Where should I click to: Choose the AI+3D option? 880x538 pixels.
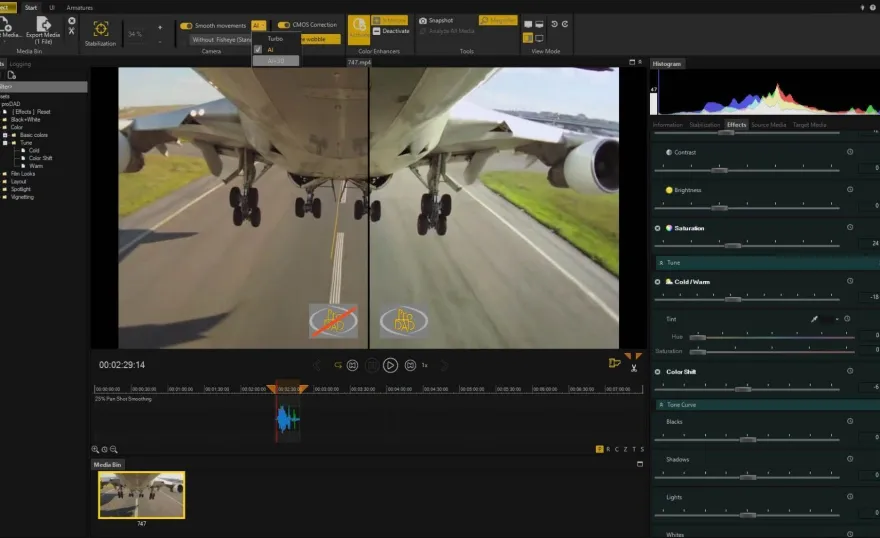tap(276, 61)
